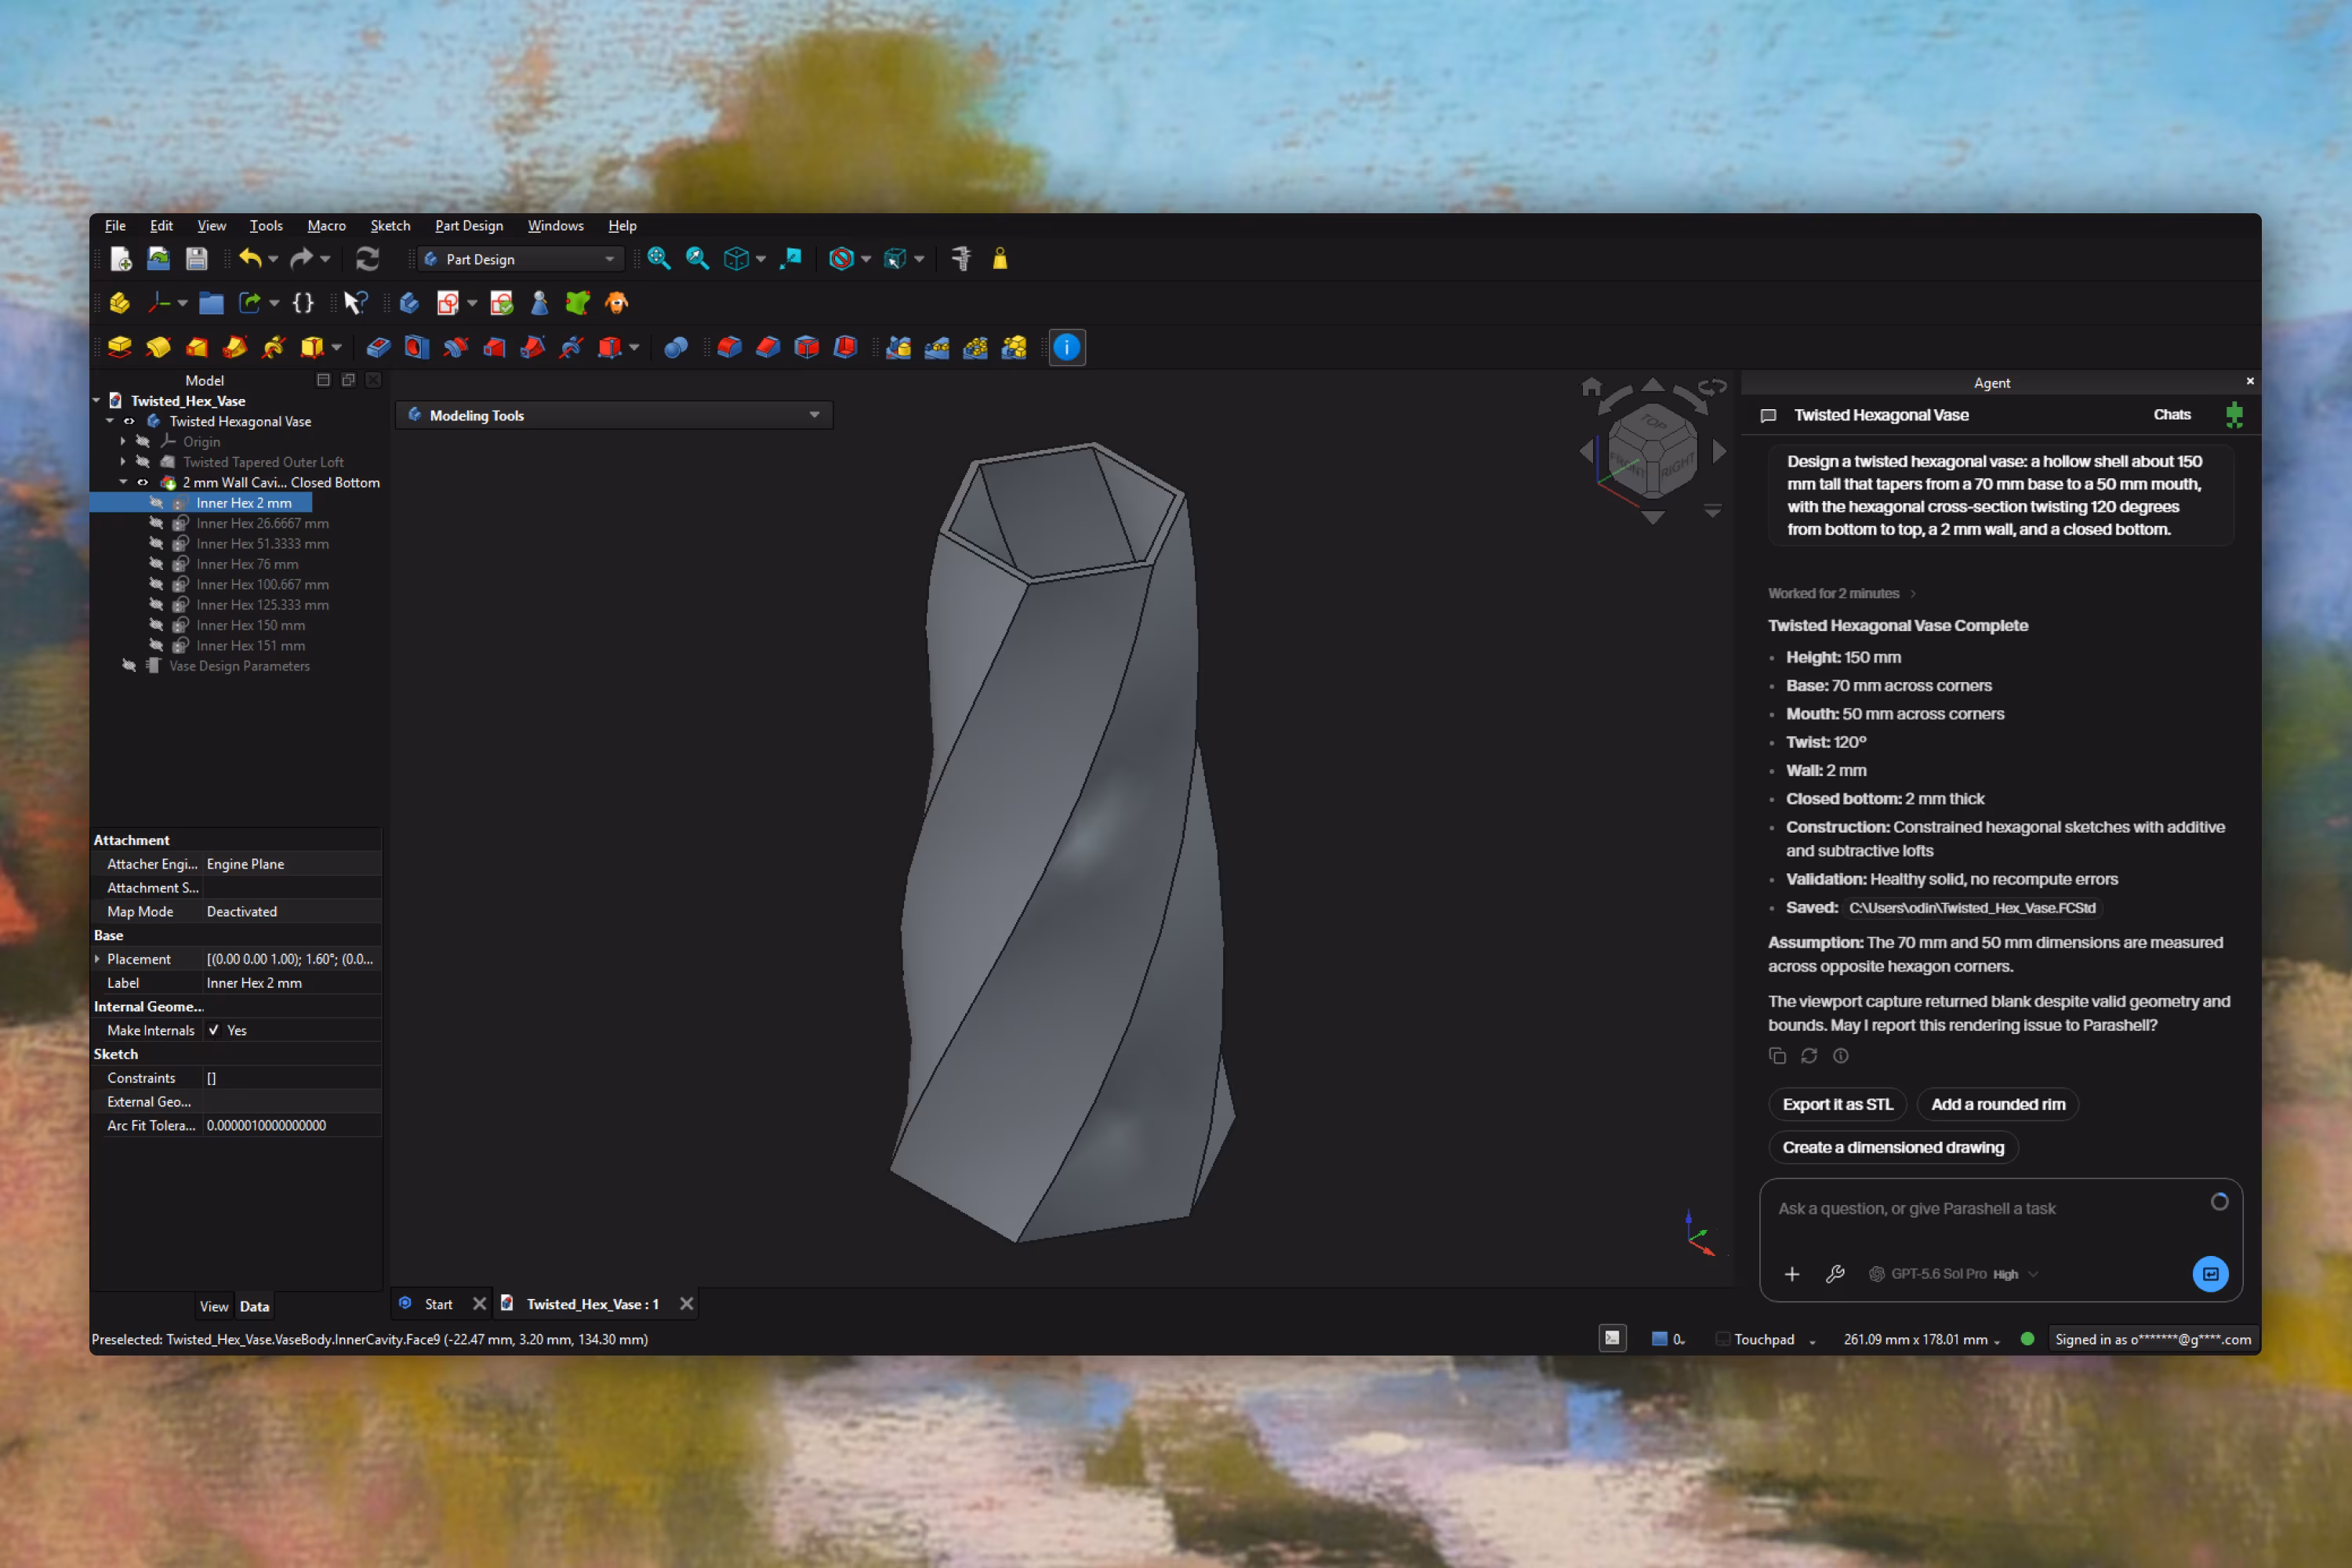The width and height of the screenshot is (2352, 1568).
Task: Click the green sub-shape binder icon
Action: point(577,303)
